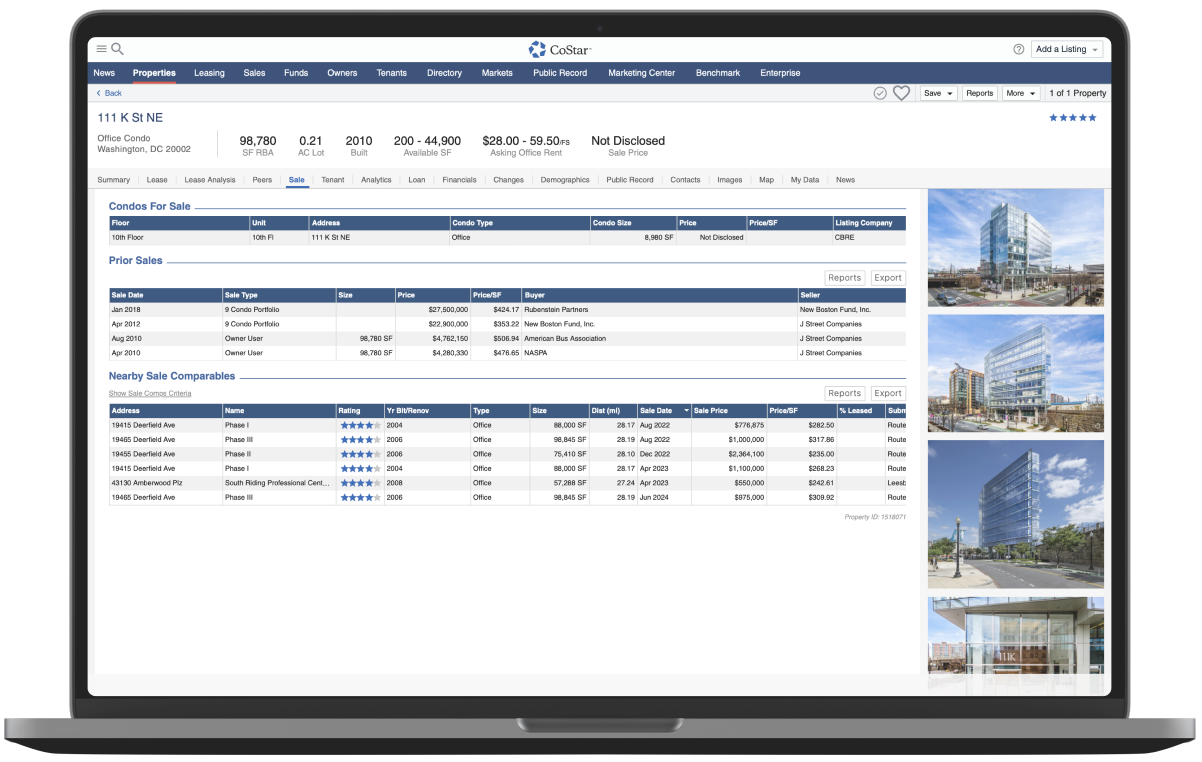The height and width of the screenshot is (762, 1202).
Task: Expand the Add a Listing dropdown
Action: [1067, 49]
